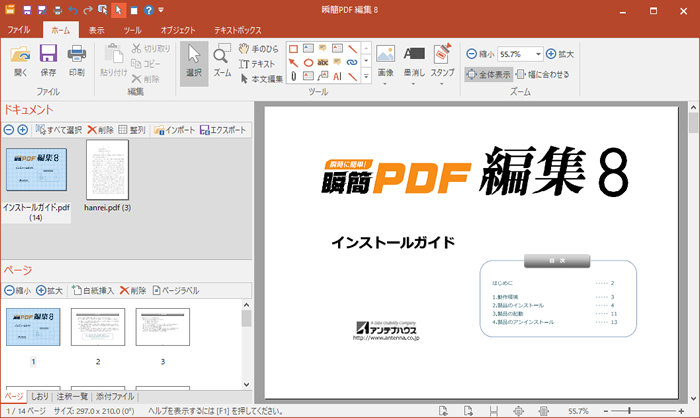Click quick access print icon in title bar
The width and height of the screenshot is (700, 418).
pos(58,10)
